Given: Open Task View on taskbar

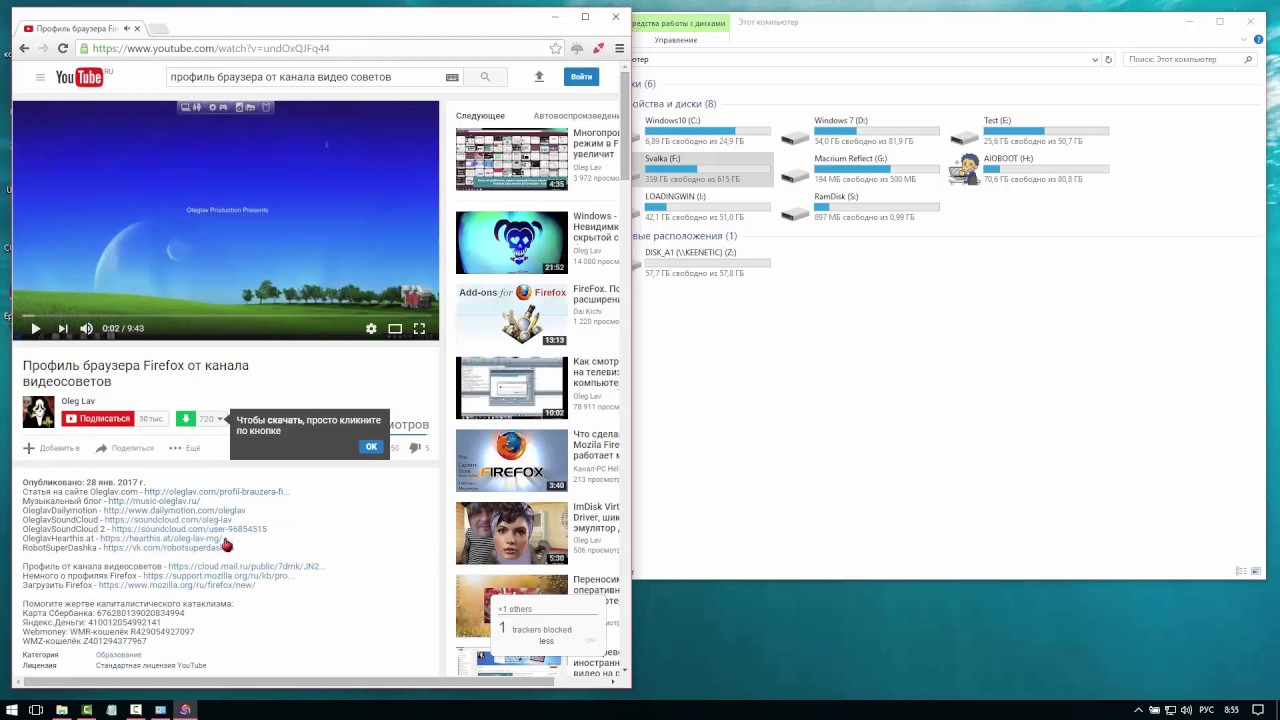Looking at the screenshot, I should pyautogui.click(x=36, y=710).
